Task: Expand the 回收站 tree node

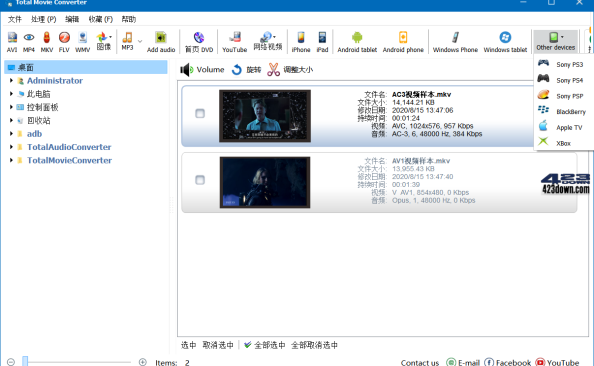Action: click(x=11, y=120)
